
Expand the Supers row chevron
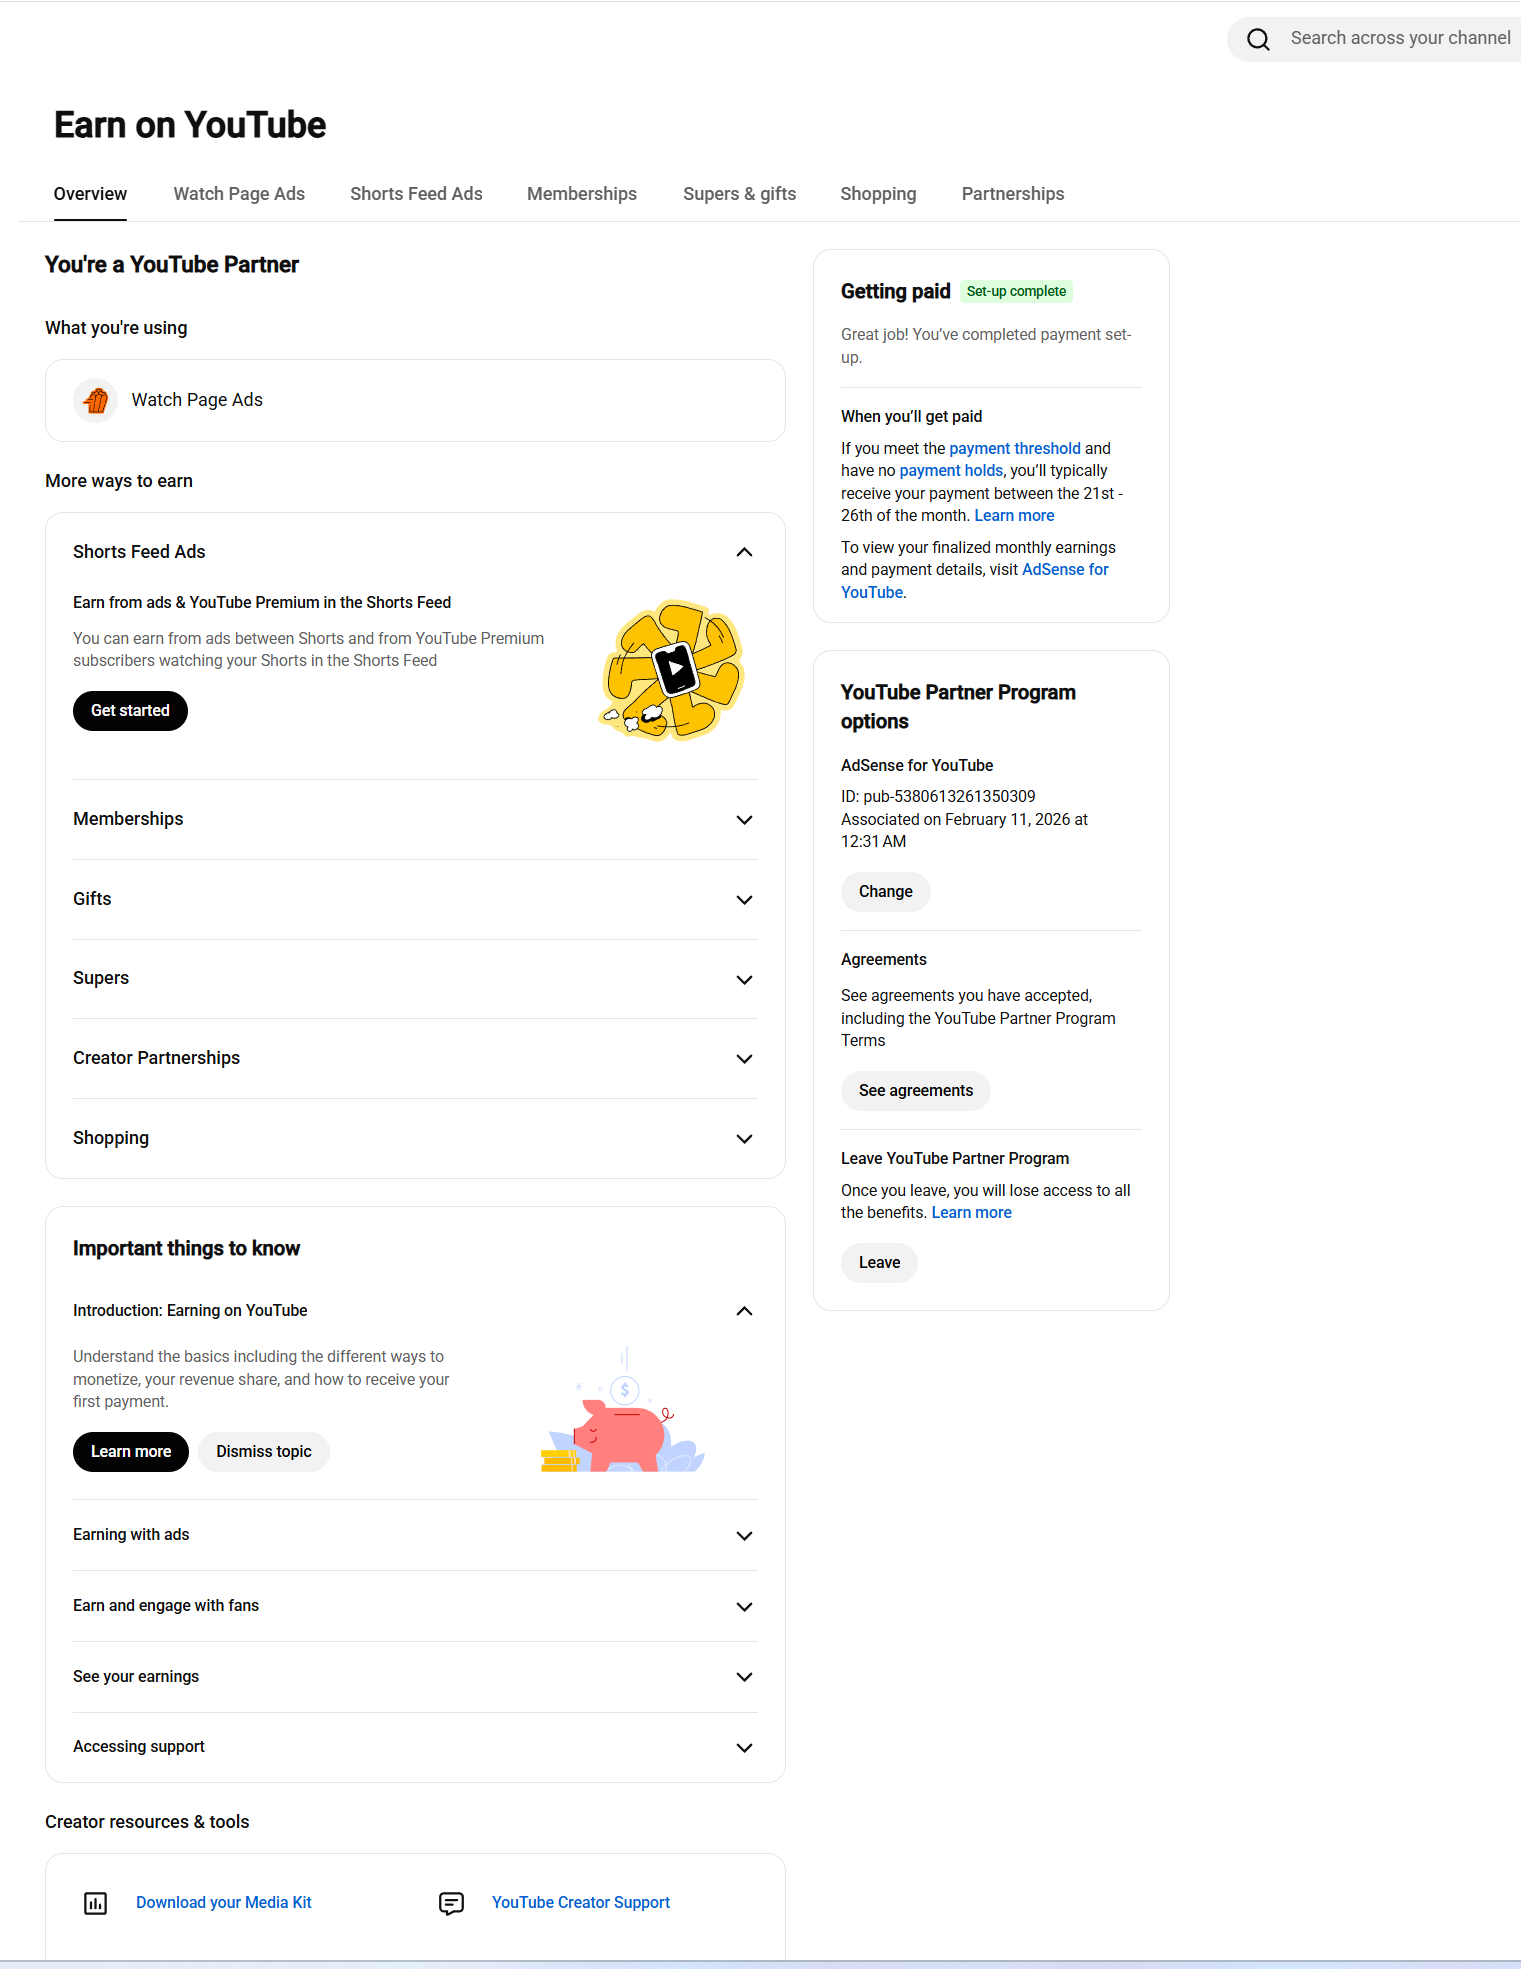(x=744, y=980)
